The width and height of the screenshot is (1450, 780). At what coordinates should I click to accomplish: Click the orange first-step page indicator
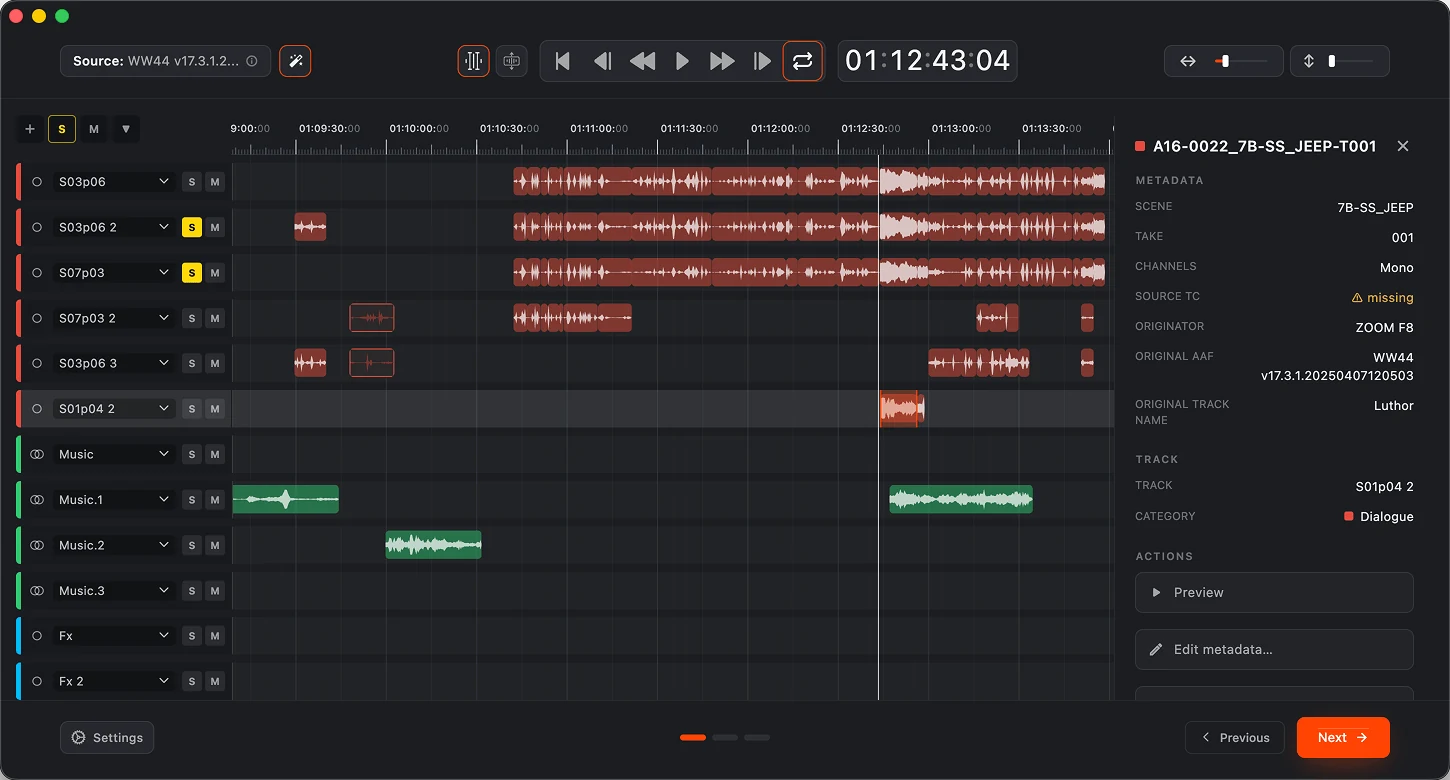(693, 738)
